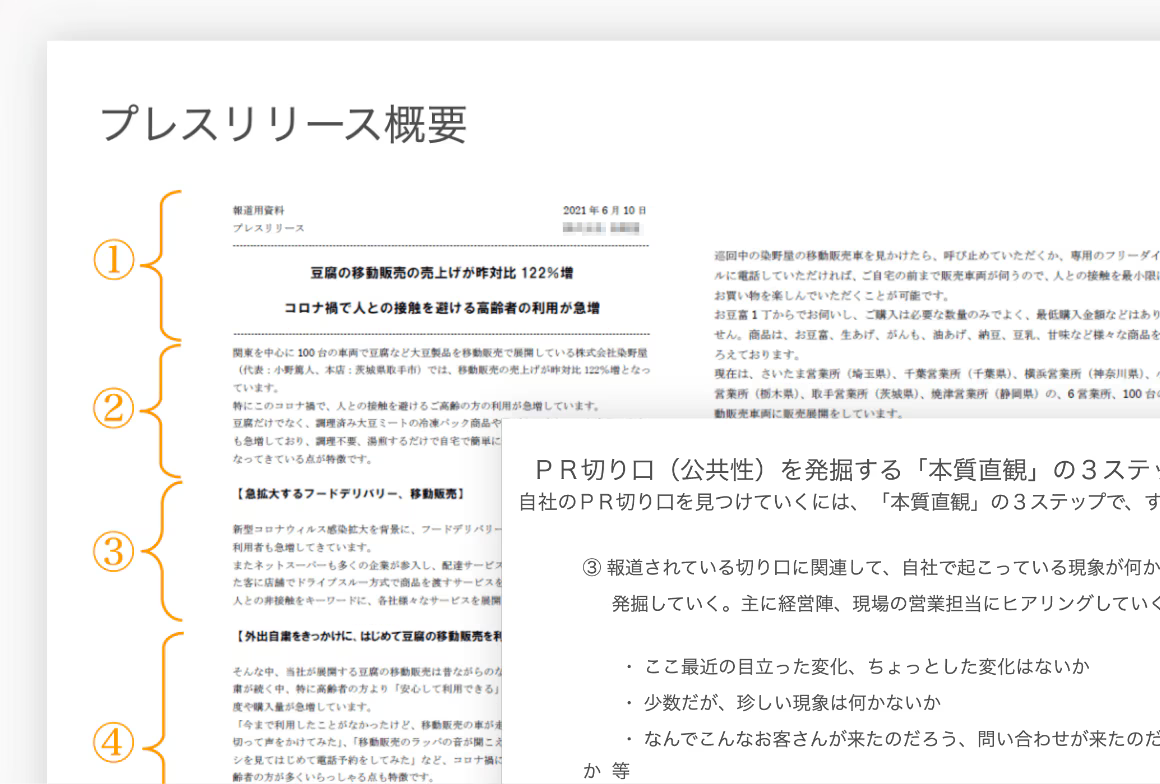Viewport: 1160px width, 784px height.
Task: Select the subheadline starting with コロナ禍で人との接触
Action: (442, 307)
